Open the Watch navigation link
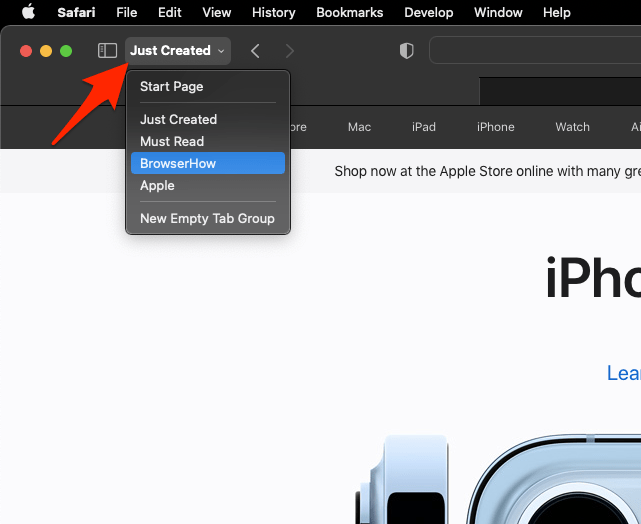 point(572,127)
